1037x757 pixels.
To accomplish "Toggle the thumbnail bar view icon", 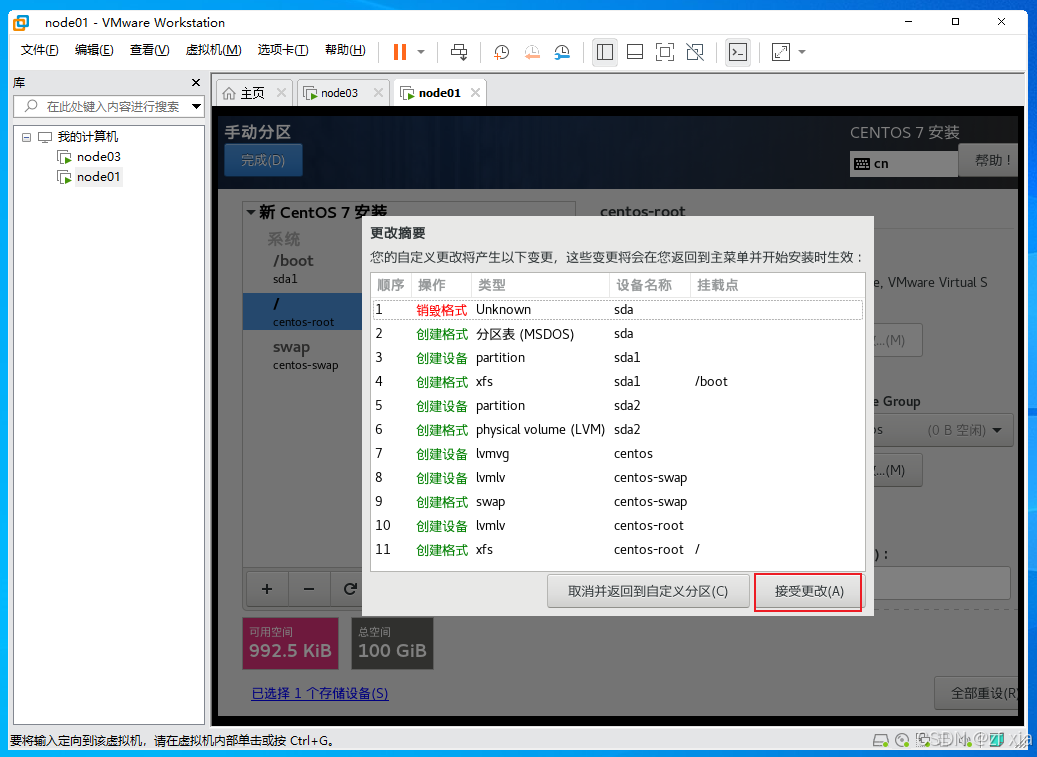I will [x=635, y=52].
